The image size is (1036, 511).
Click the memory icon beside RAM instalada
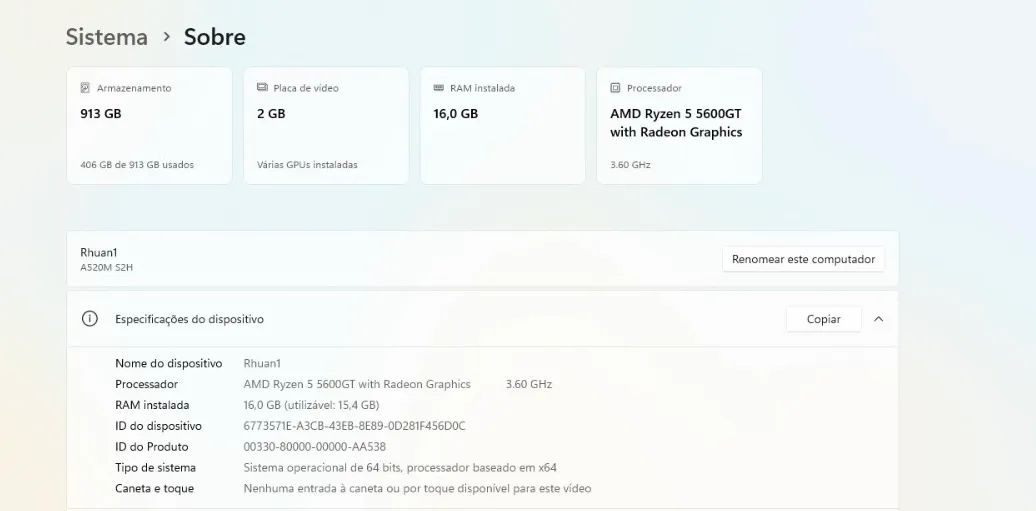point(438,88)
